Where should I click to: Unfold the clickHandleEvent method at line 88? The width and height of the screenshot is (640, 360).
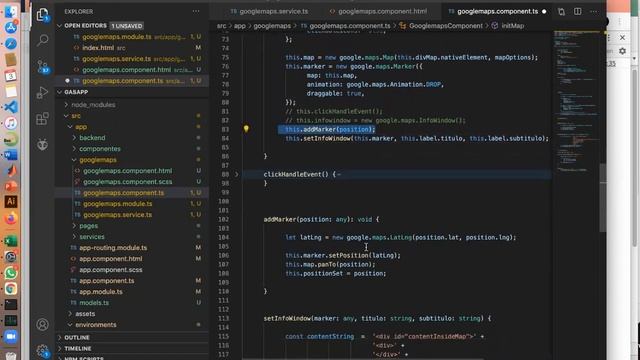[x=236, y=174]
